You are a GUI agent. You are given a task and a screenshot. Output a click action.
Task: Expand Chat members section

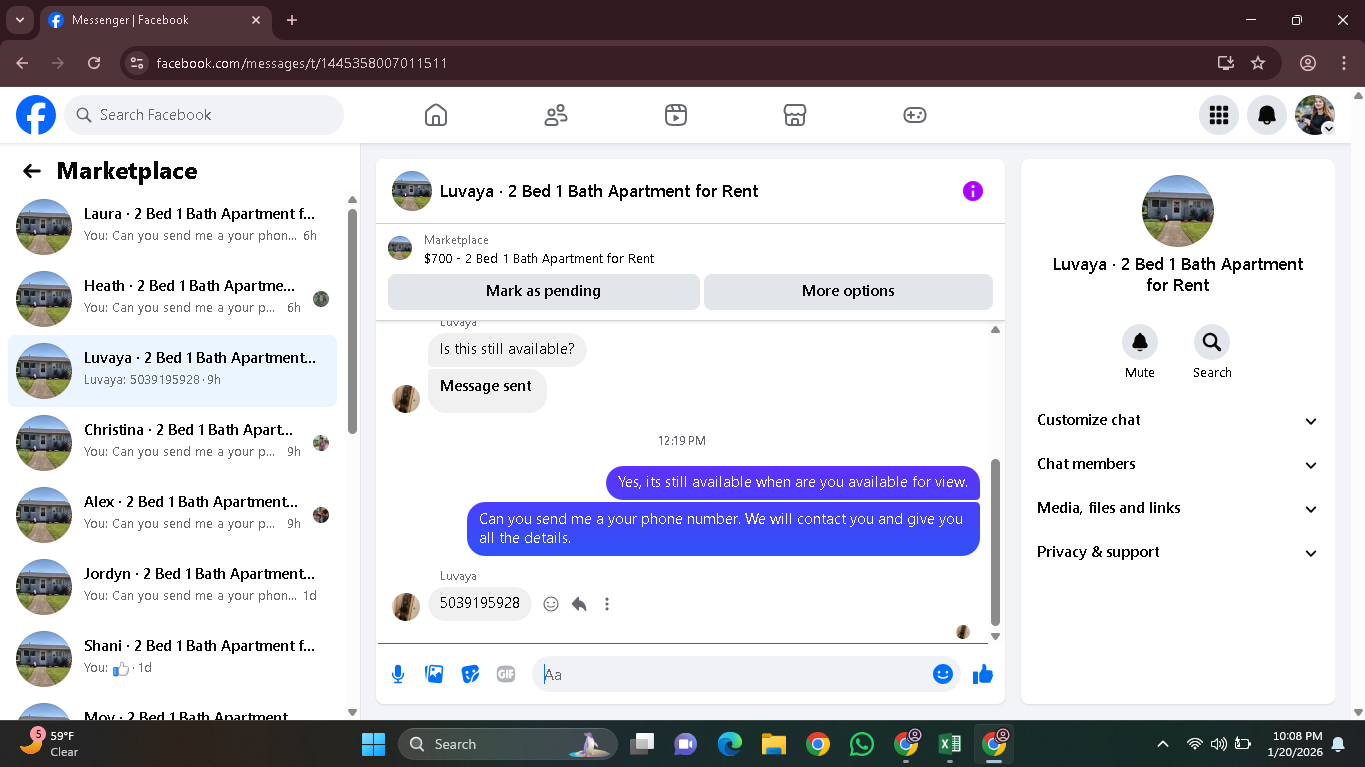(1178, 464)
